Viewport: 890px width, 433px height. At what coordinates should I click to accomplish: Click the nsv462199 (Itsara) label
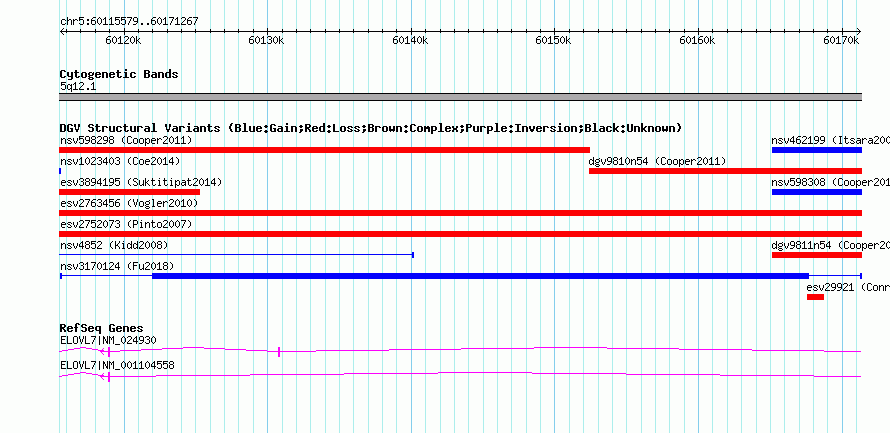point(830,140)
